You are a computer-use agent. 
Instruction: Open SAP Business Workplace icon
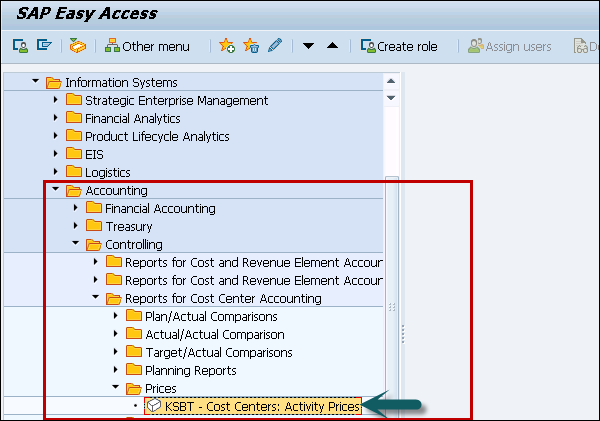pyautogui.click(x=77, y=46)
